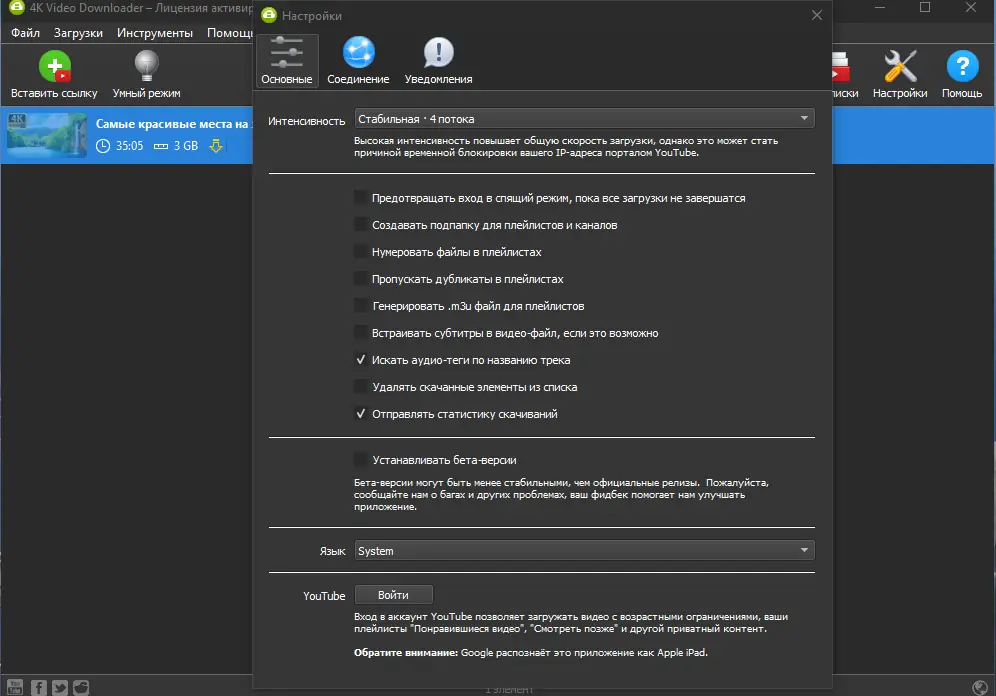Open the Помощь question mark icon
The height and width of the screenshot is (696, 996).
coord(962,66)
